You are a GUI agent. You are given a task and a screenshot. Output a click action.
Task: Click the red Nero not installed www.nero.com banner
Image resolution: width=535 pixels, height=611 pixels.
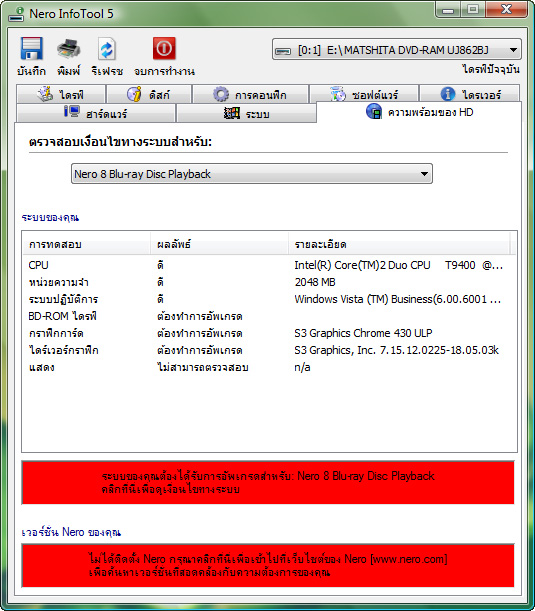pos(268,565)
